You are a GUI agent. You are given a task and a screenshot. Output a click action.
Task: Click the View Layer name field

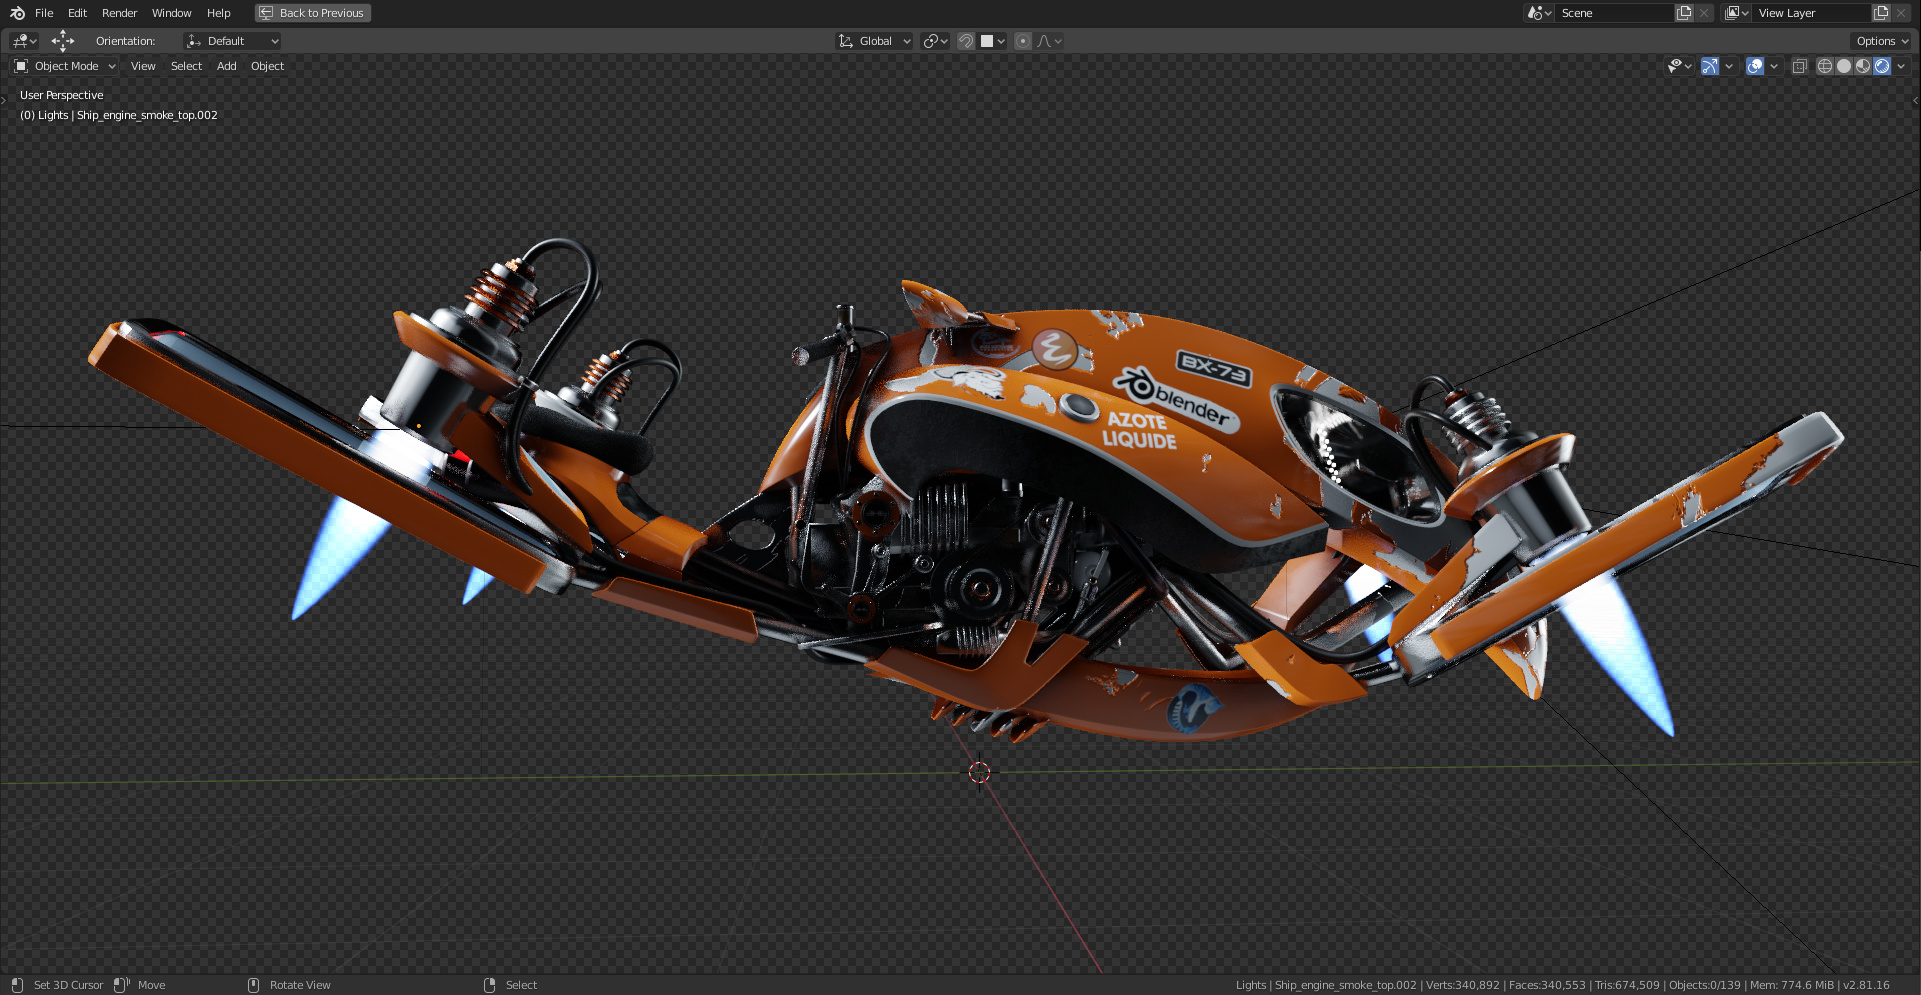pos(1811,13)
